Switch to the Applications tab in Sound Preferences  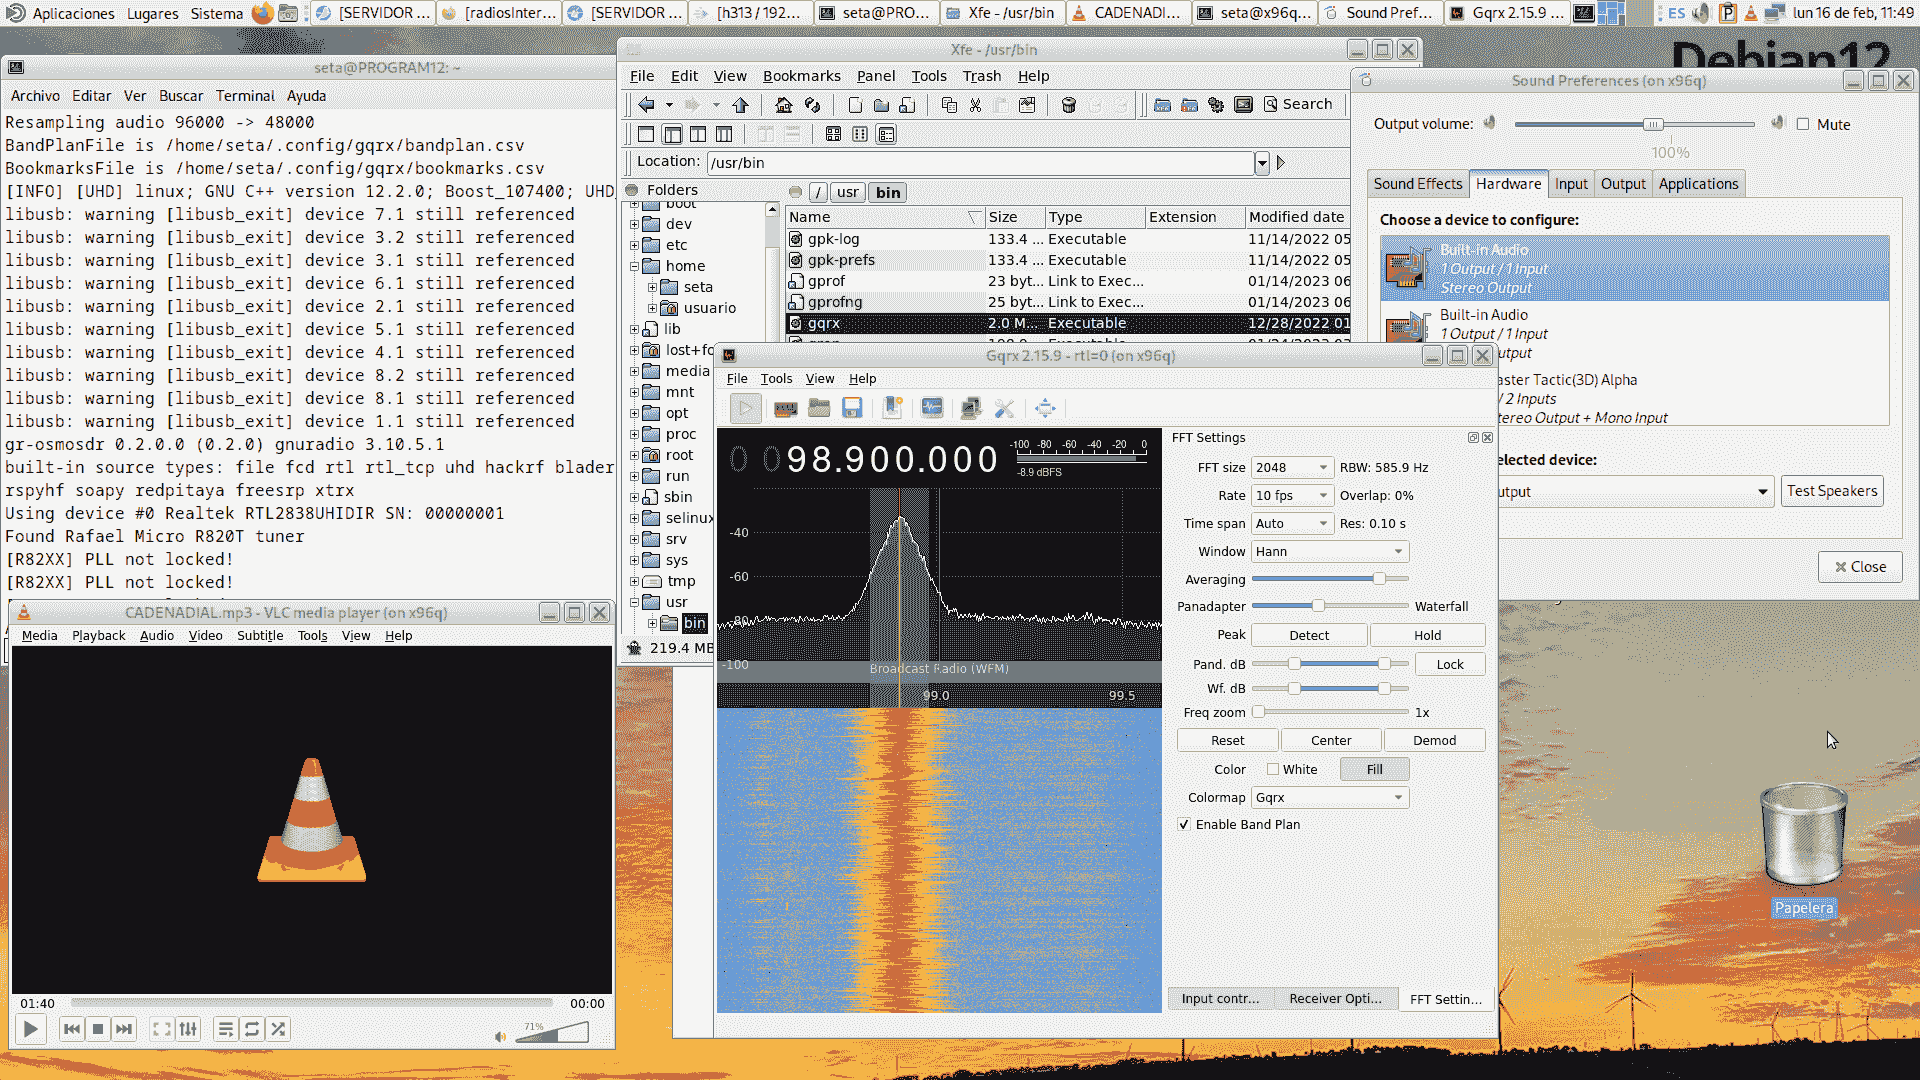(1698, 184)
